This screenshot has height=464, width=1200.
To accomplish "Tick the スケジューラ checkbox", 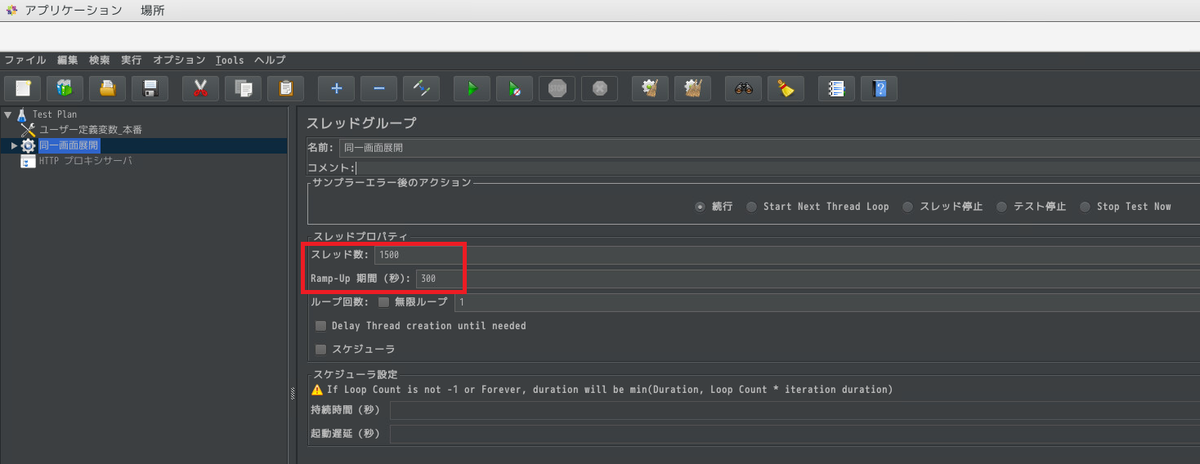I will pyautogui.click(x=321, y=350).
